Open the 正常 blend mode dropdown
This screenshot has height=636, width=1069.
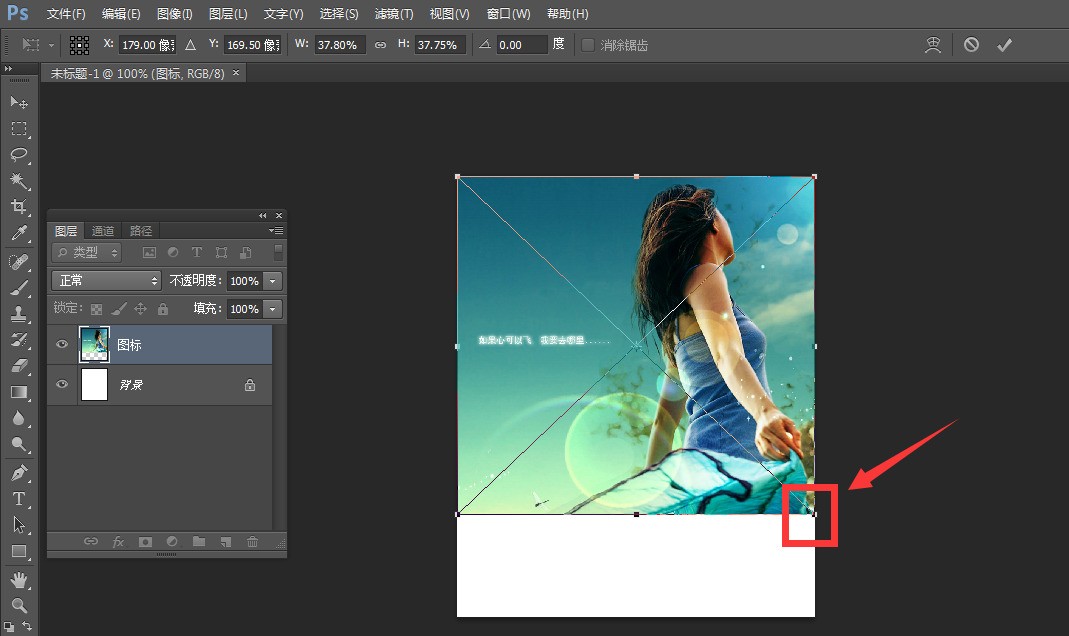click(x=106, y=280)
